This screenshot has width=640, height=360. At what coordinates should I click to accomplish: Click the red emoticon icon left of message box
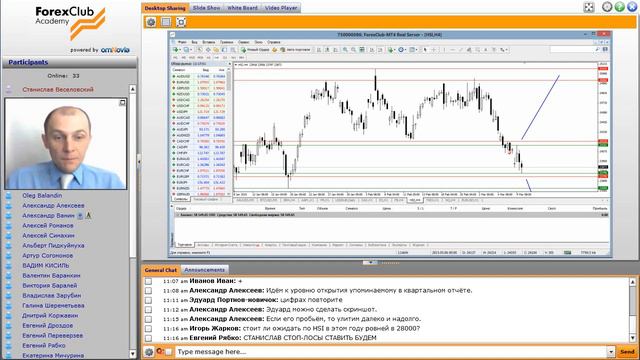pyautogui.click(x=160, y=351)
